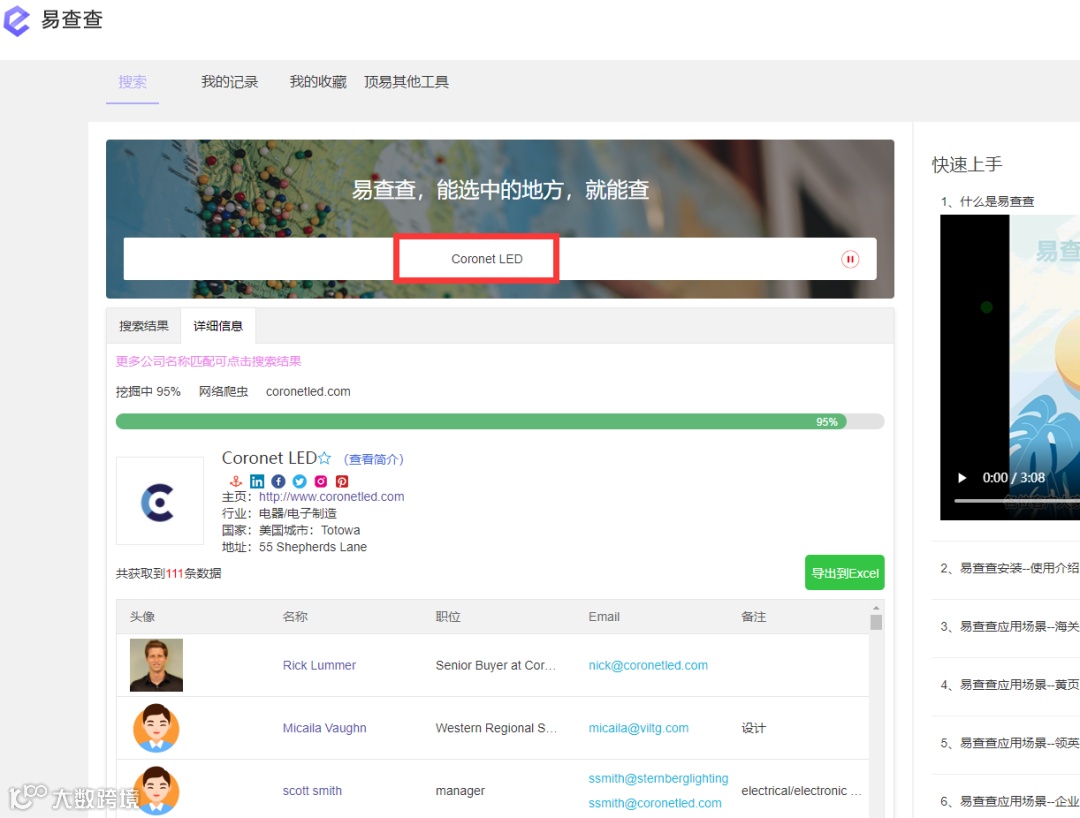Viewport: 1080px width, 818px height.
Task: Click the 备注 column header
Action: (754, 616)
